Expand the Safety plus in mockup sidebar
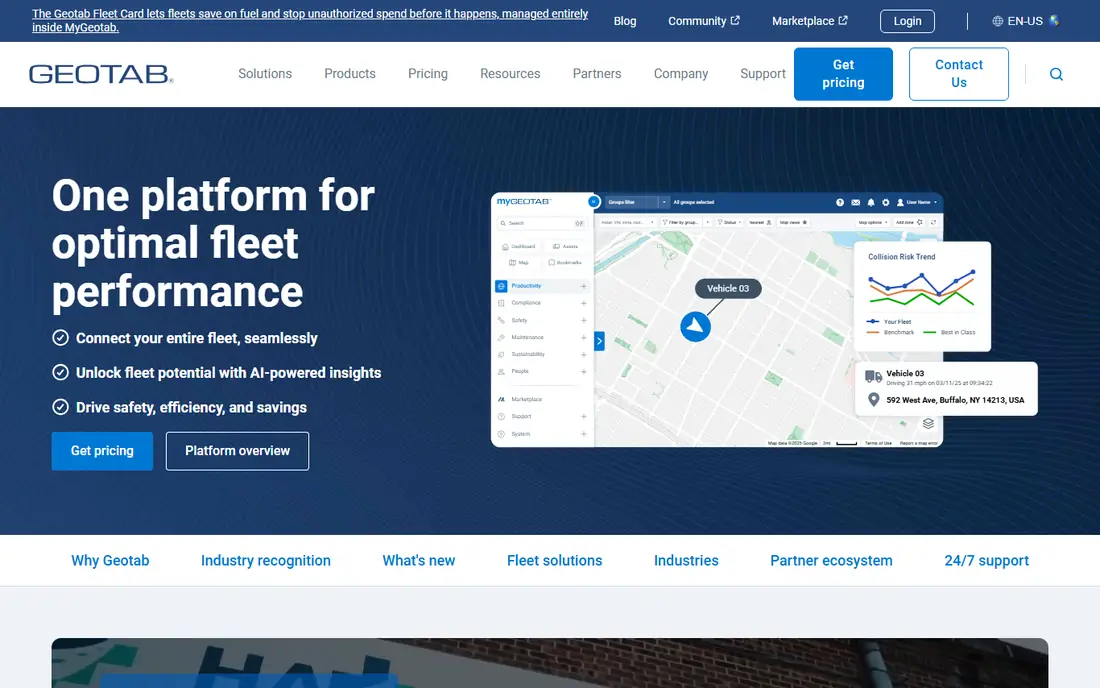The height and width of the screenshot is (688, 1100). pyautogui.click(x=583, y=321)
